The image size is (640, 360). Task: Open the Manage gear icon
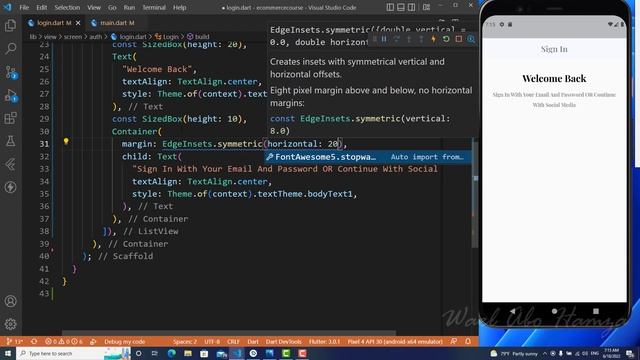coord(10,324)
